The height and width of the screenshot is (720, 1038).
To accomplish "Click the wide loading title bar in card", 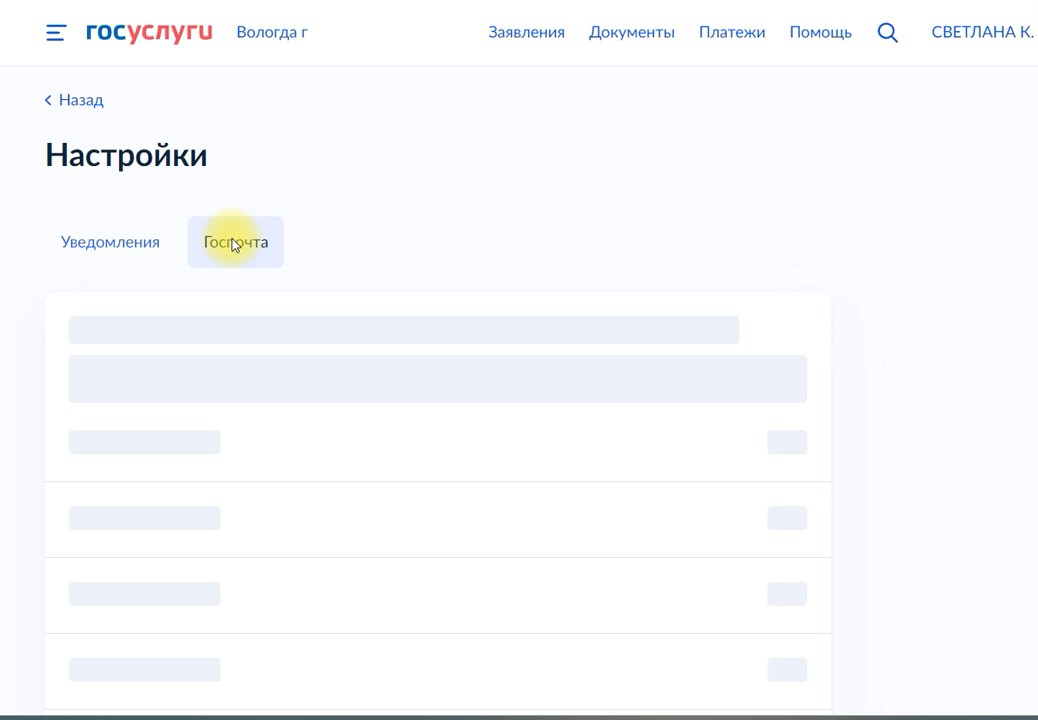I will [x=403, y=330].
